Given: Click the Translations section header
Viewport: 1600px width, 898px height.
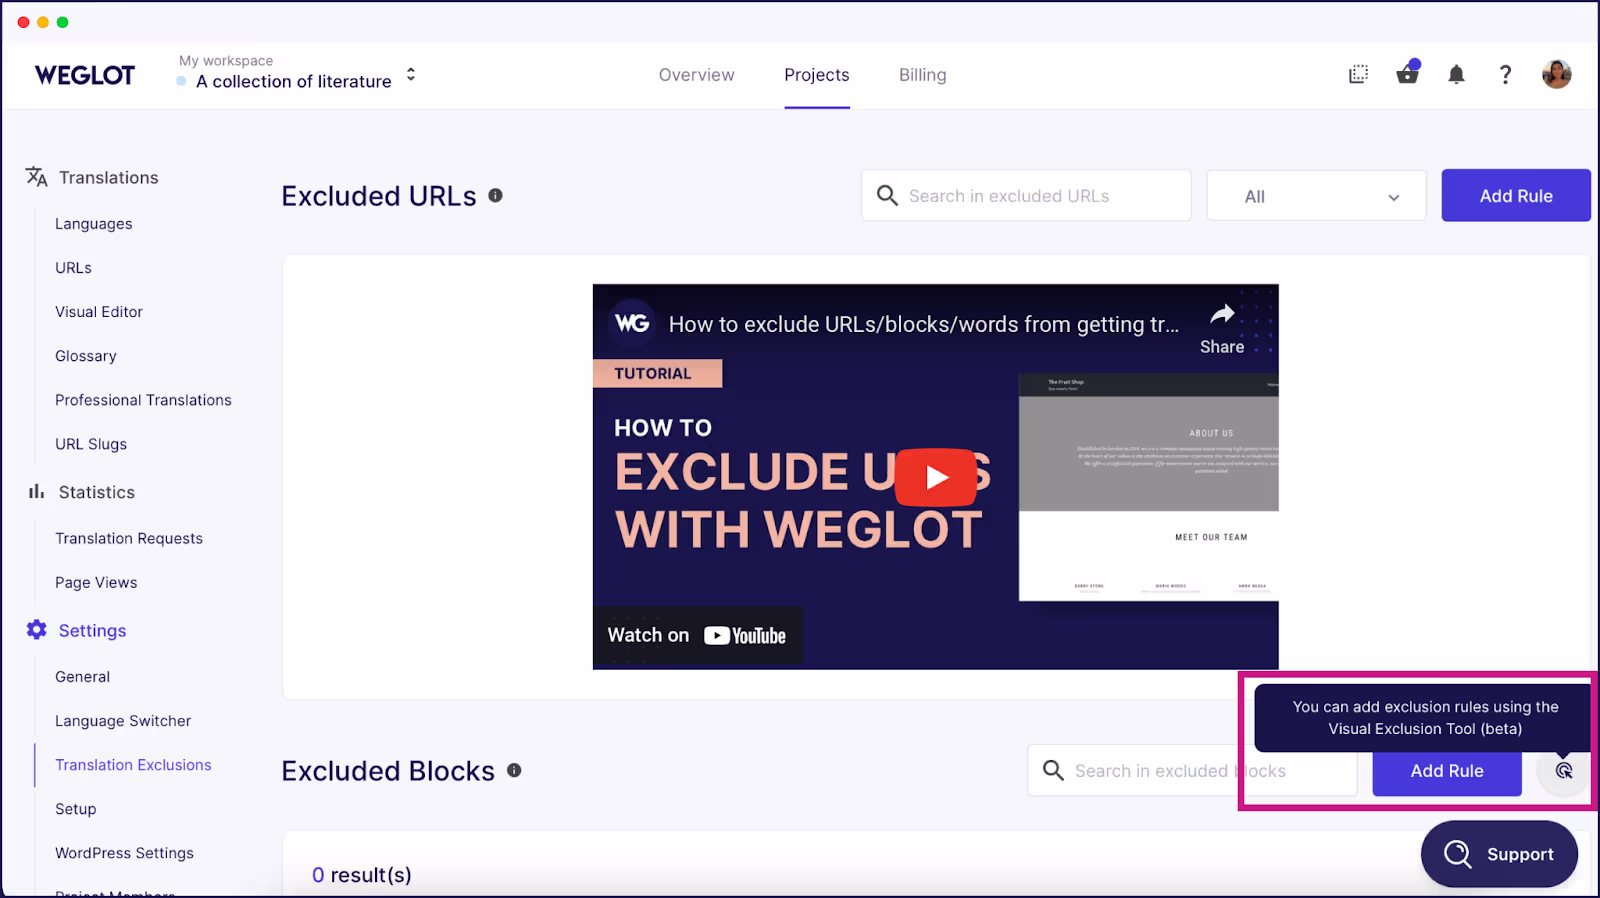Looking at the screenshot, I should pos(108,177).
